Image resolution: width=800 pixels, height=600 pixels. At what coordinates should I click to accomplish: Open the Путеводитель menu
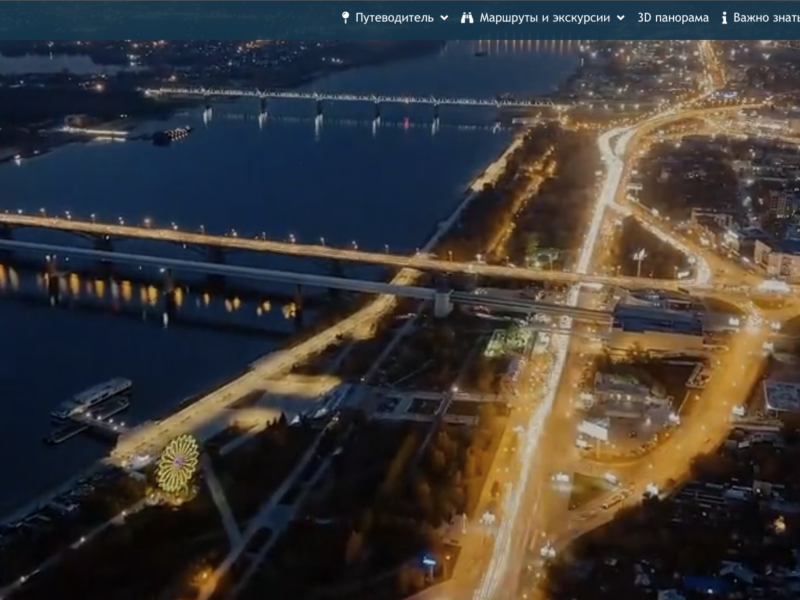click(x=394, y=18)
